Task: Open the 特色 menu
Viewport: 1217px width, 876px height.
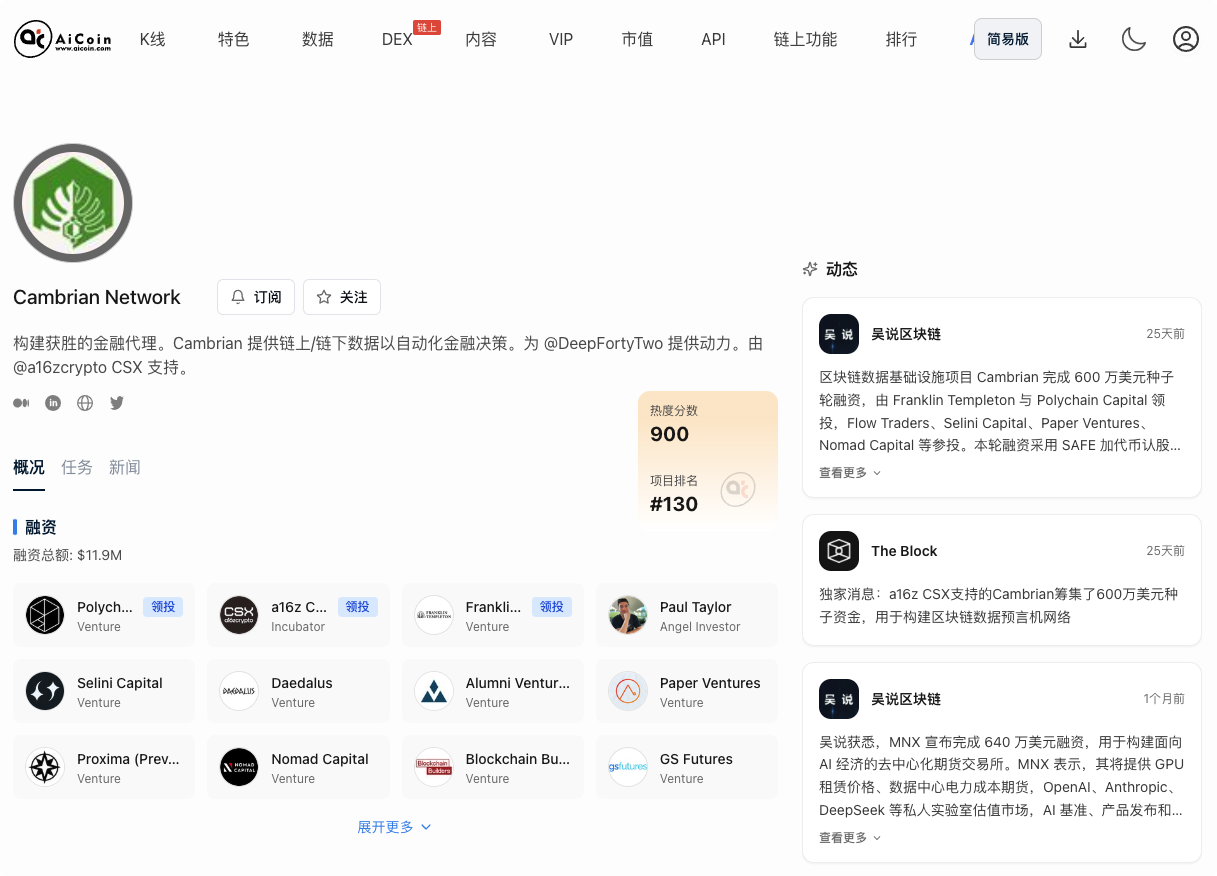Action: click(233, 40)
